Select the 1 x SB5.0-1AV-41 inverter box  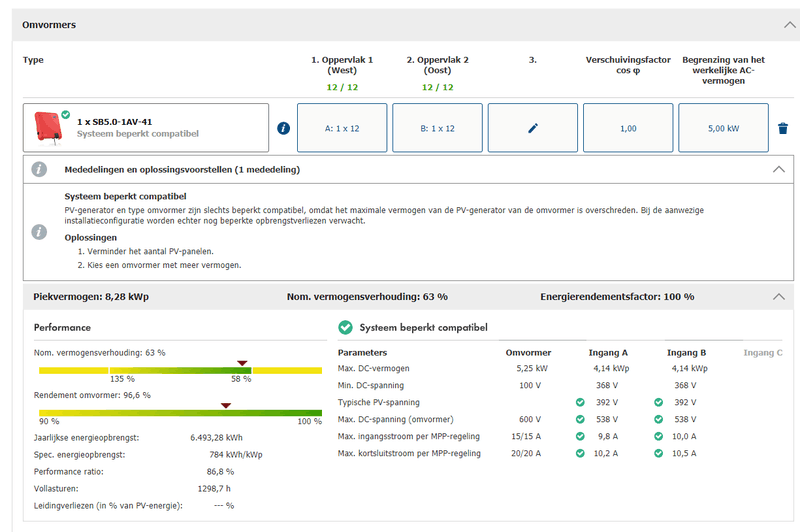(146, 128)
